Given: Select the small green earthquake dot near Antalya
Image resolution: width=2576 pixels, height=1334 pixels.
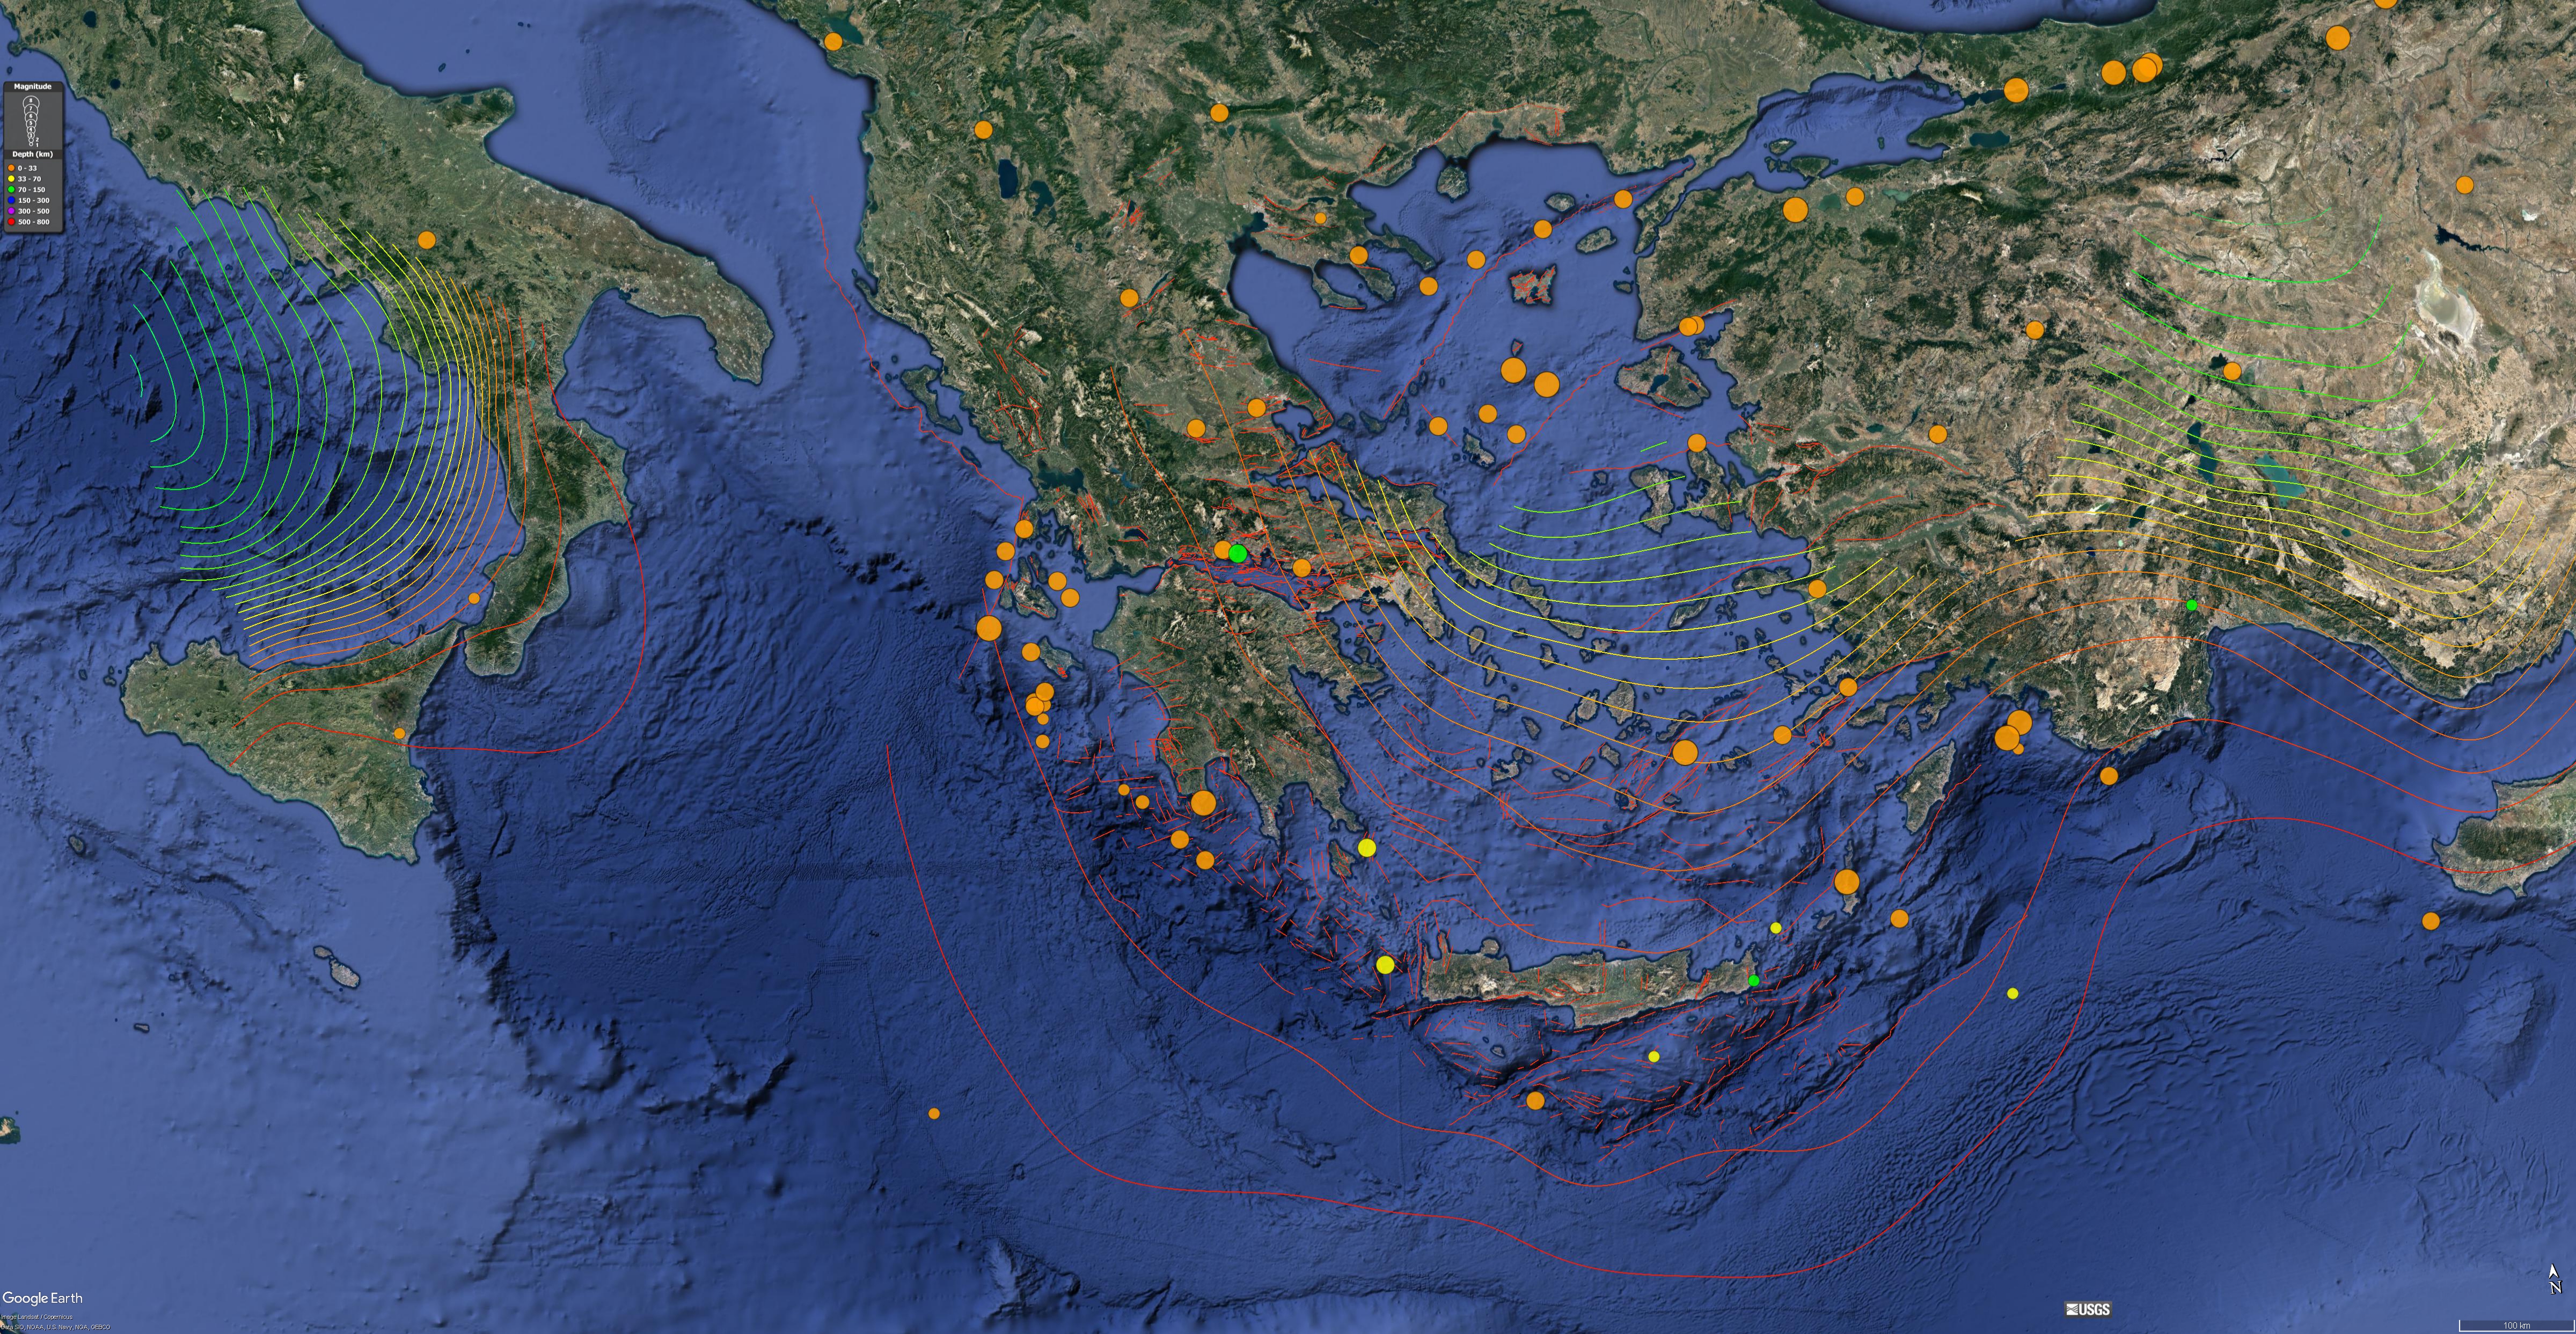Looking at the screenshot, I should [2192, 605].
